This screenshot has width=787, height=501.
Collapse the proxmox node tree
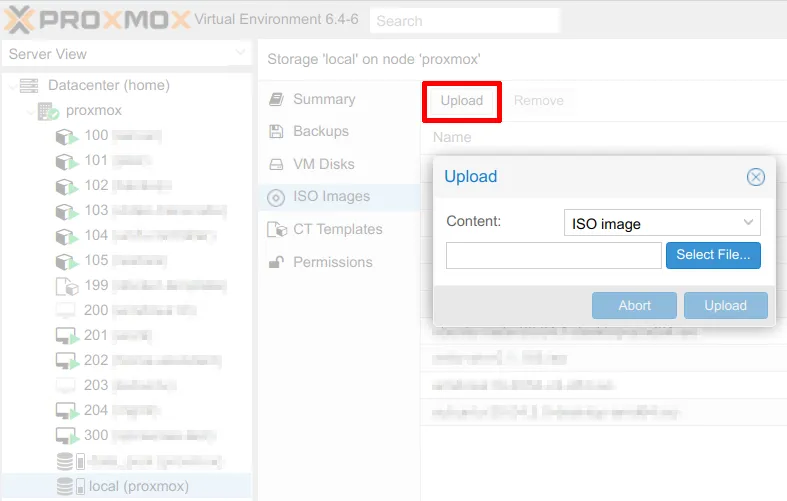click(30, 111)
